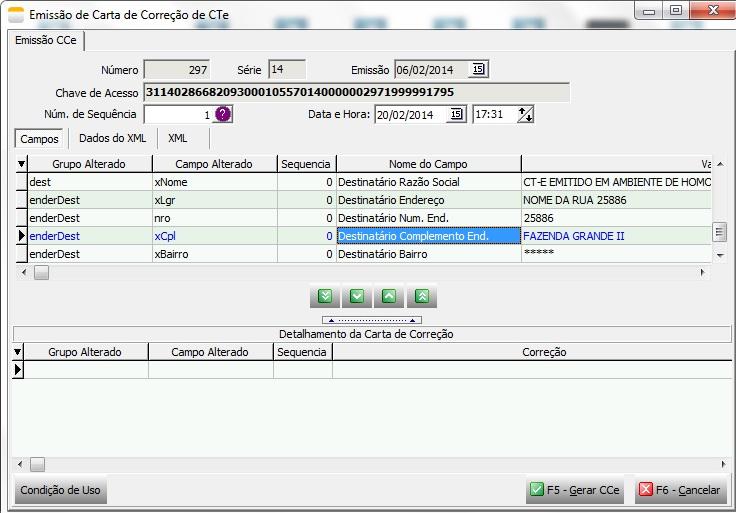Click the Núm. de Sequência input field

tap(178, 115)
